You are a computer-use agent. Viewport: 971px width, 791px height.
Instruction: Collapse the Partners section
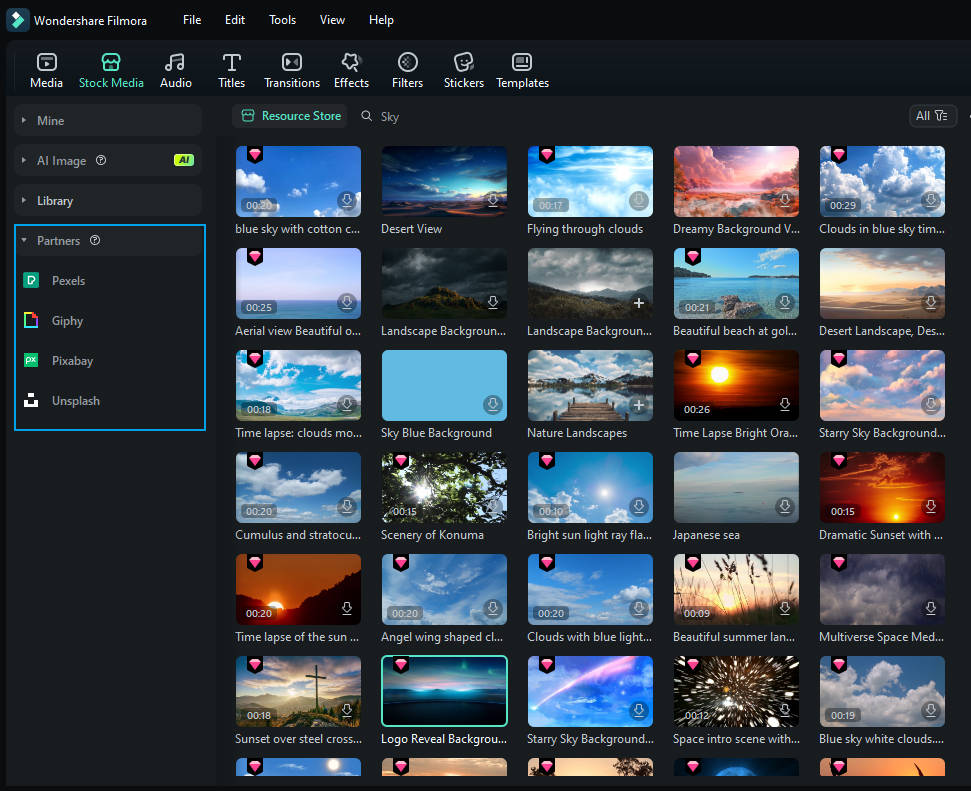point(108,240)
